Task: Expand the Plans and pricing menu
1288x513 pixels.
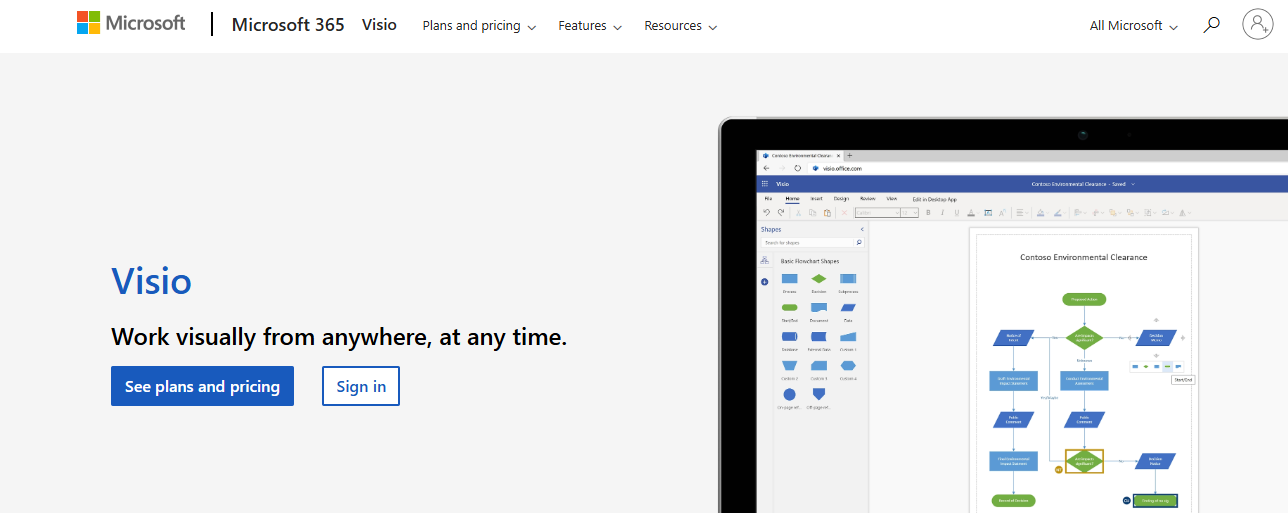Action: pyautogui.click(x=479, y=26)
